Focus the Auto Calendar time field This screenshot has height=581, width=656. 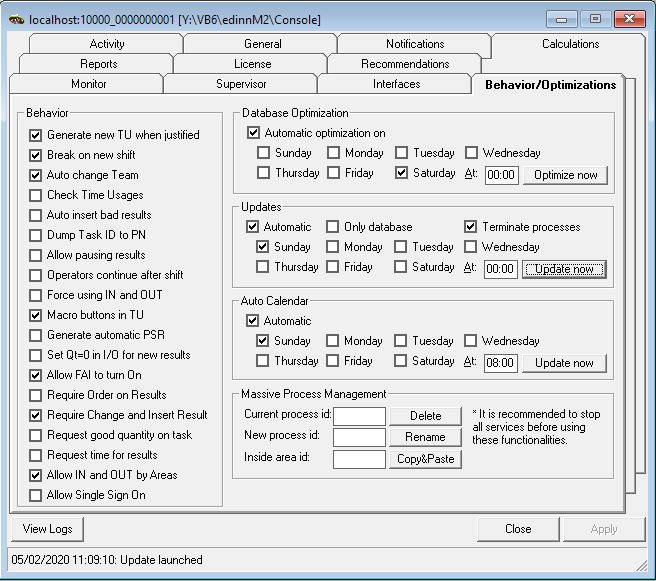pos(500,363)
